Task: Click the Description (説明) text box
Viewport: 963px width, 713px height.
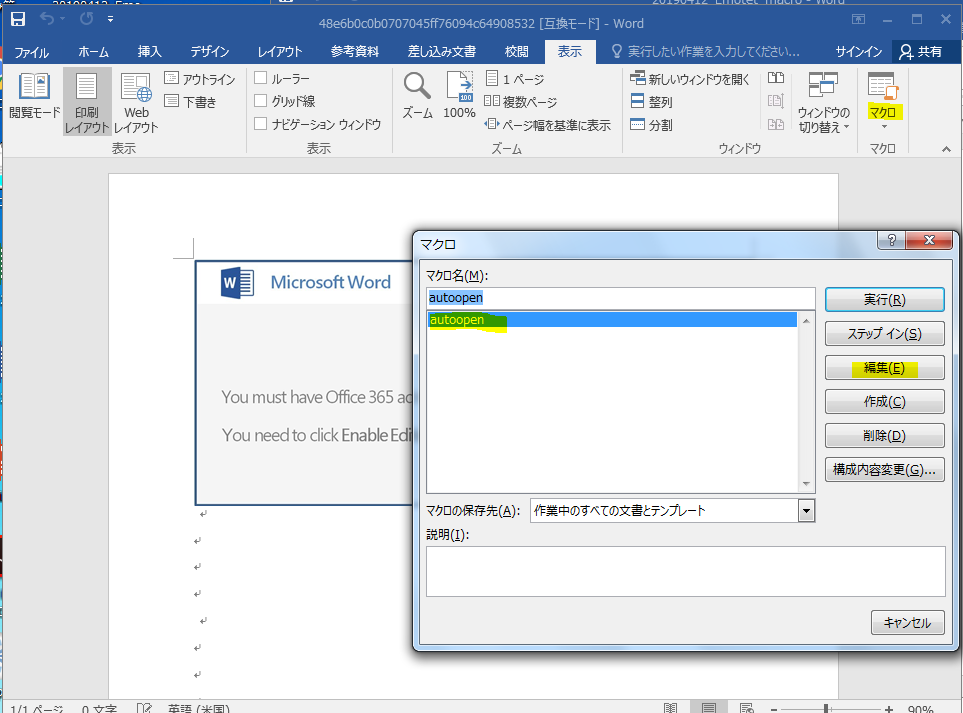Action: coord(685,571)
